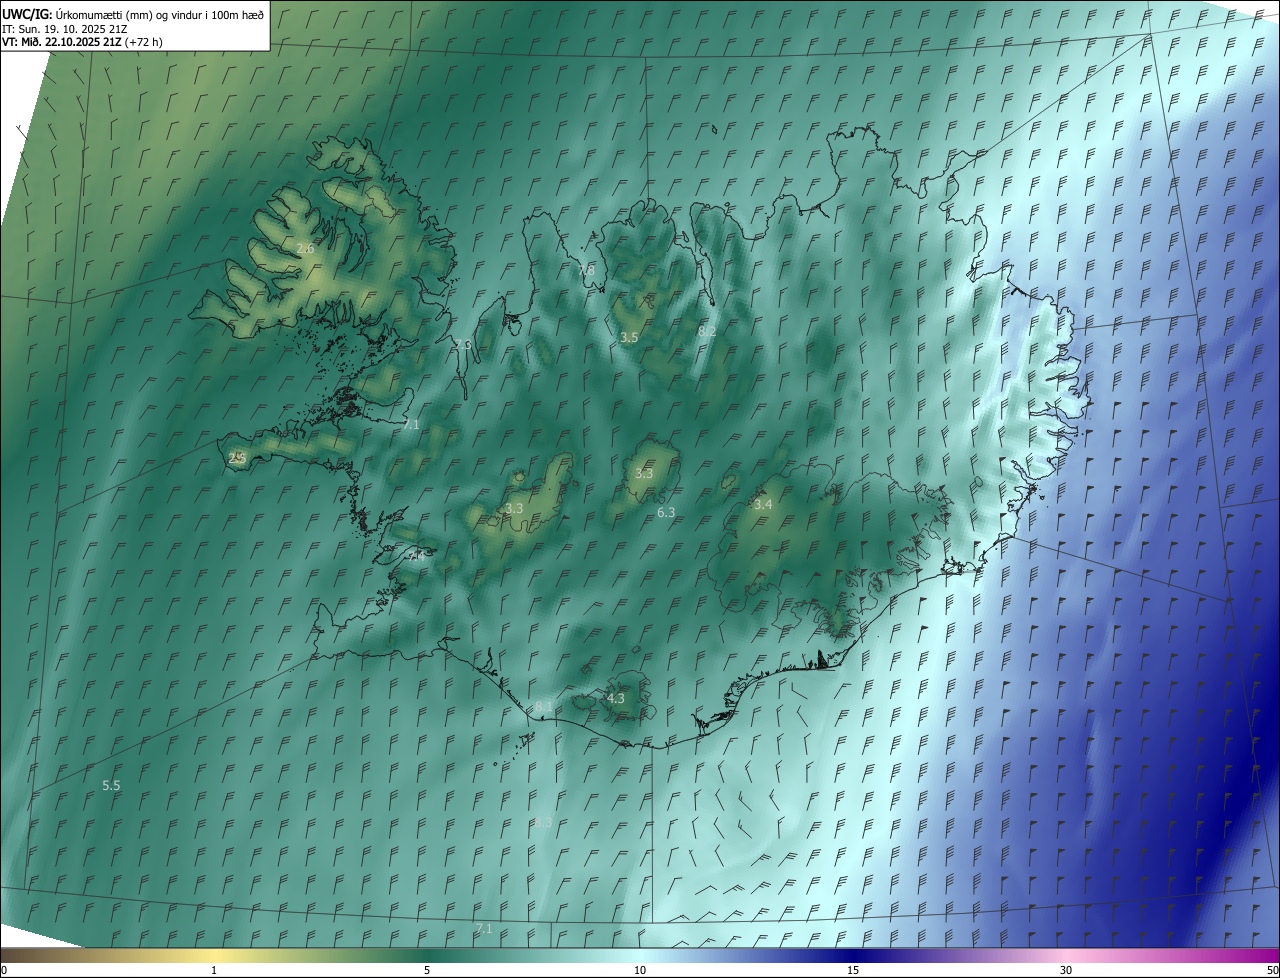The image size is (1280, 978).
Task: Select the 'IT: Sun. 19. 10. 2025 21Z' line
Action: (64, 28)
